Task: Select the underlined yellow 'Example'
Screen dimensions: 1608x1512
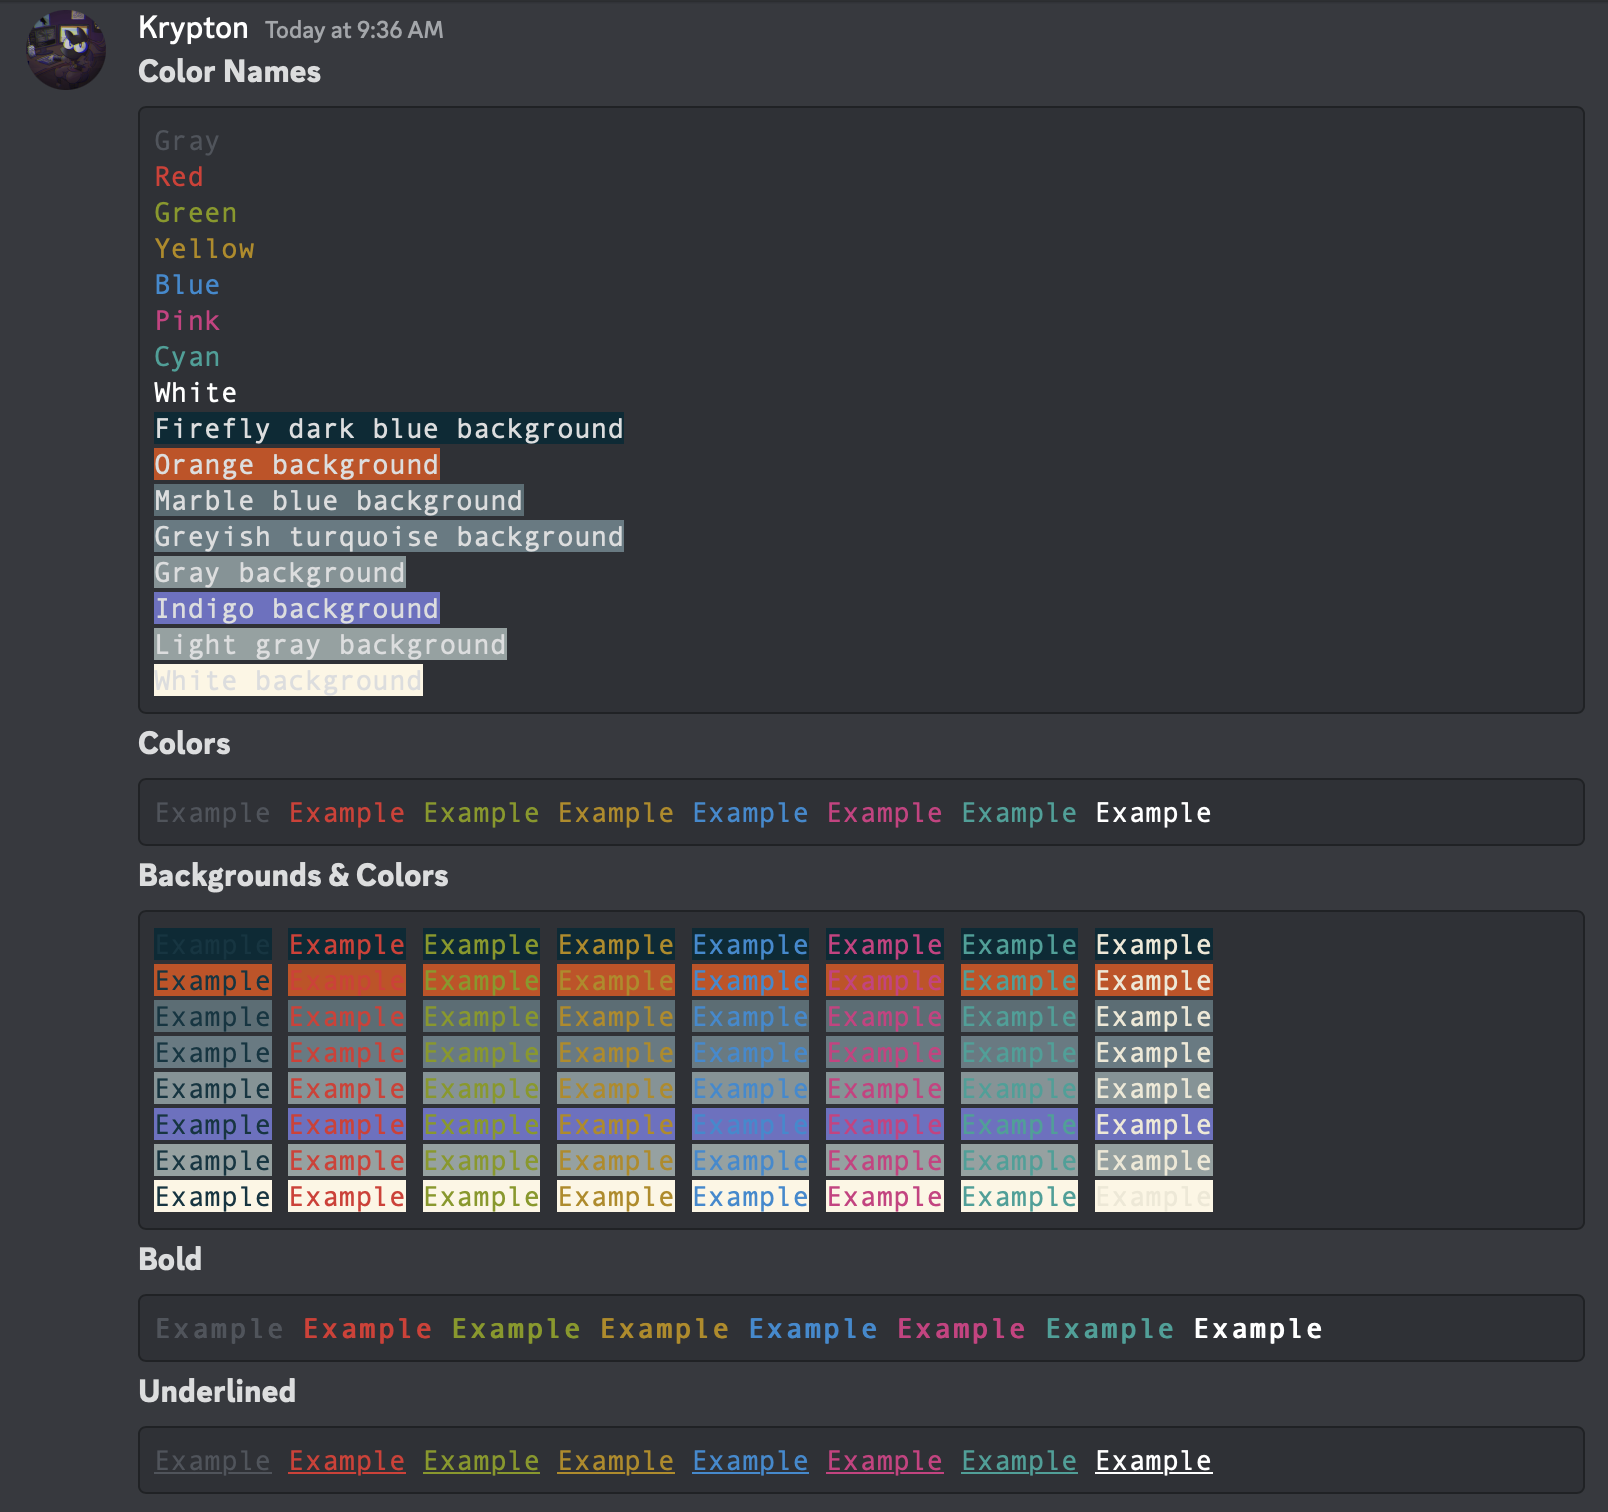Action: coord(616,1461)
